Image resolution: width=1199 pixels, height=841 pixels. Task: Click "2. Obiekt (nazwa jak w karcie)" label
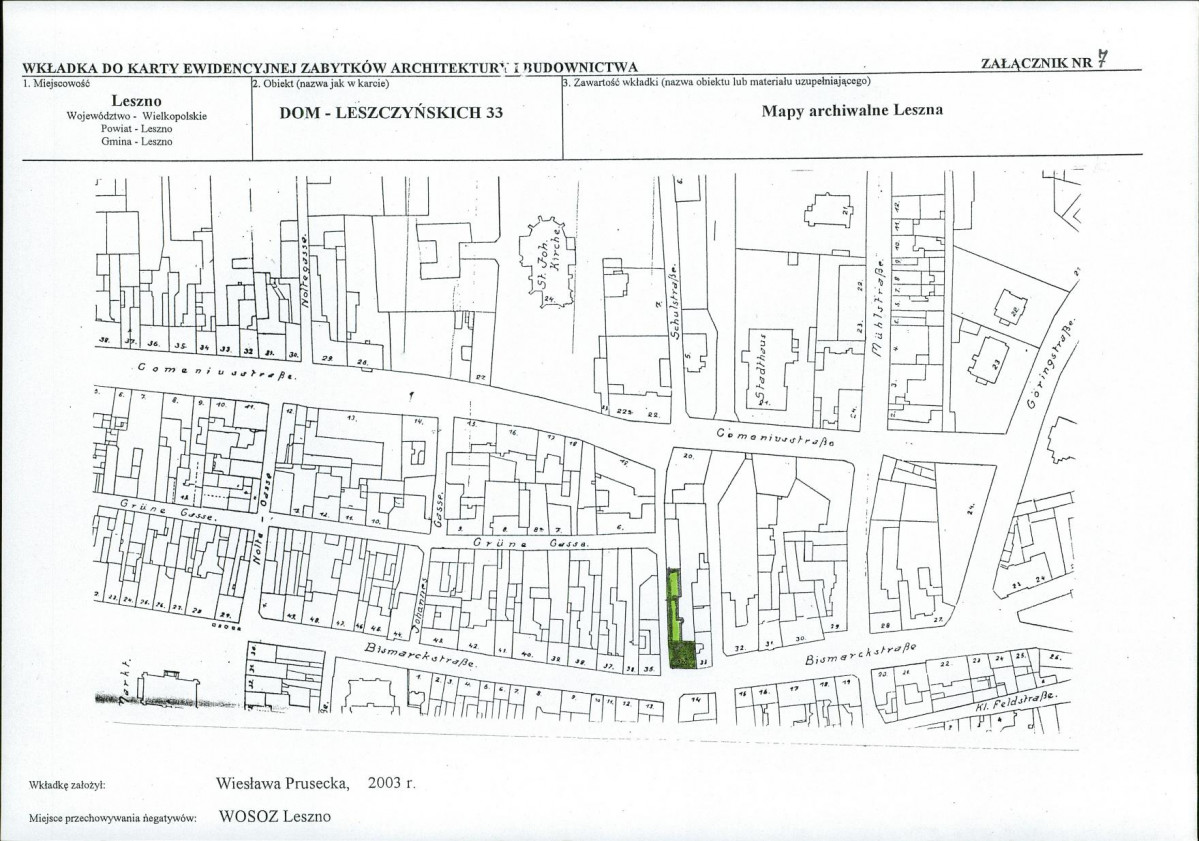[320, 83]
